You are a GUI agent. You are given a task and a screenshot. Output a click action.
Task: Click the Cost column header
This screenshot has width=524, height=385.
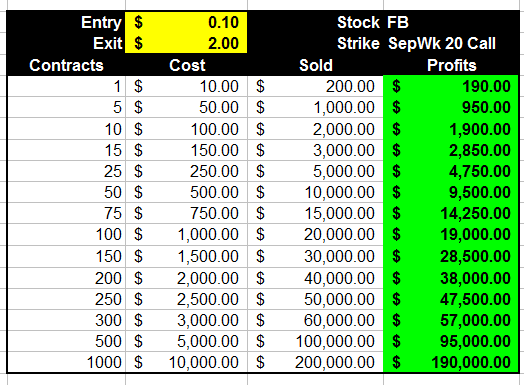[186, 65]
